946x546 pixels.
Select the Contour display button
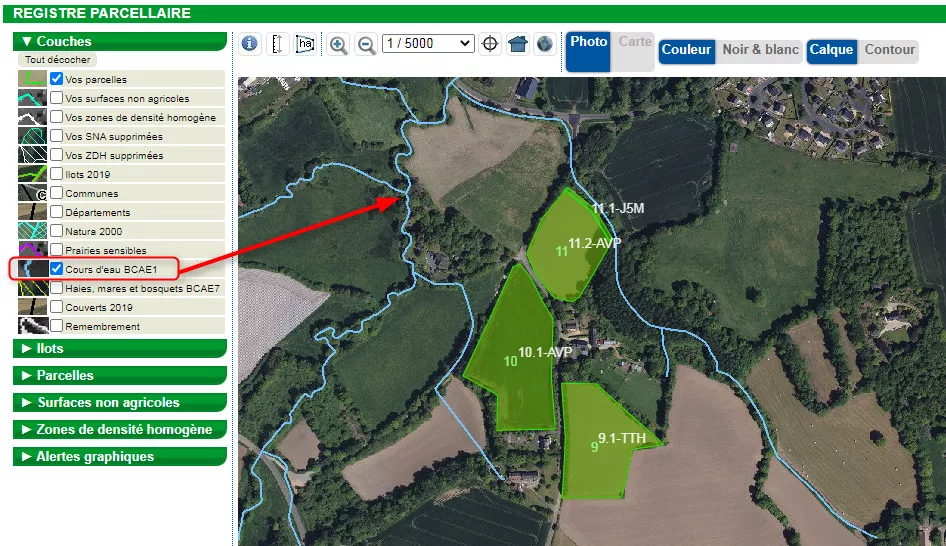pyautogui.click(x=889, y=50)
